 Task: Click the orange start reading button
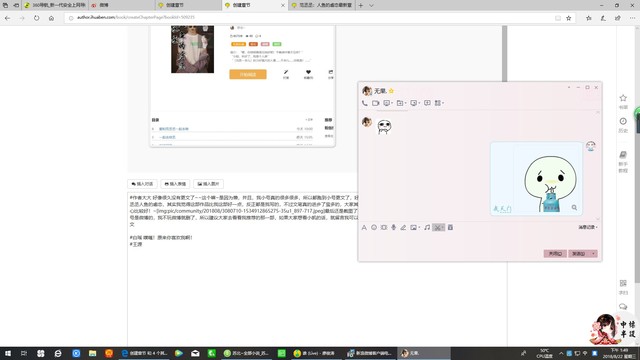point(248,74)
